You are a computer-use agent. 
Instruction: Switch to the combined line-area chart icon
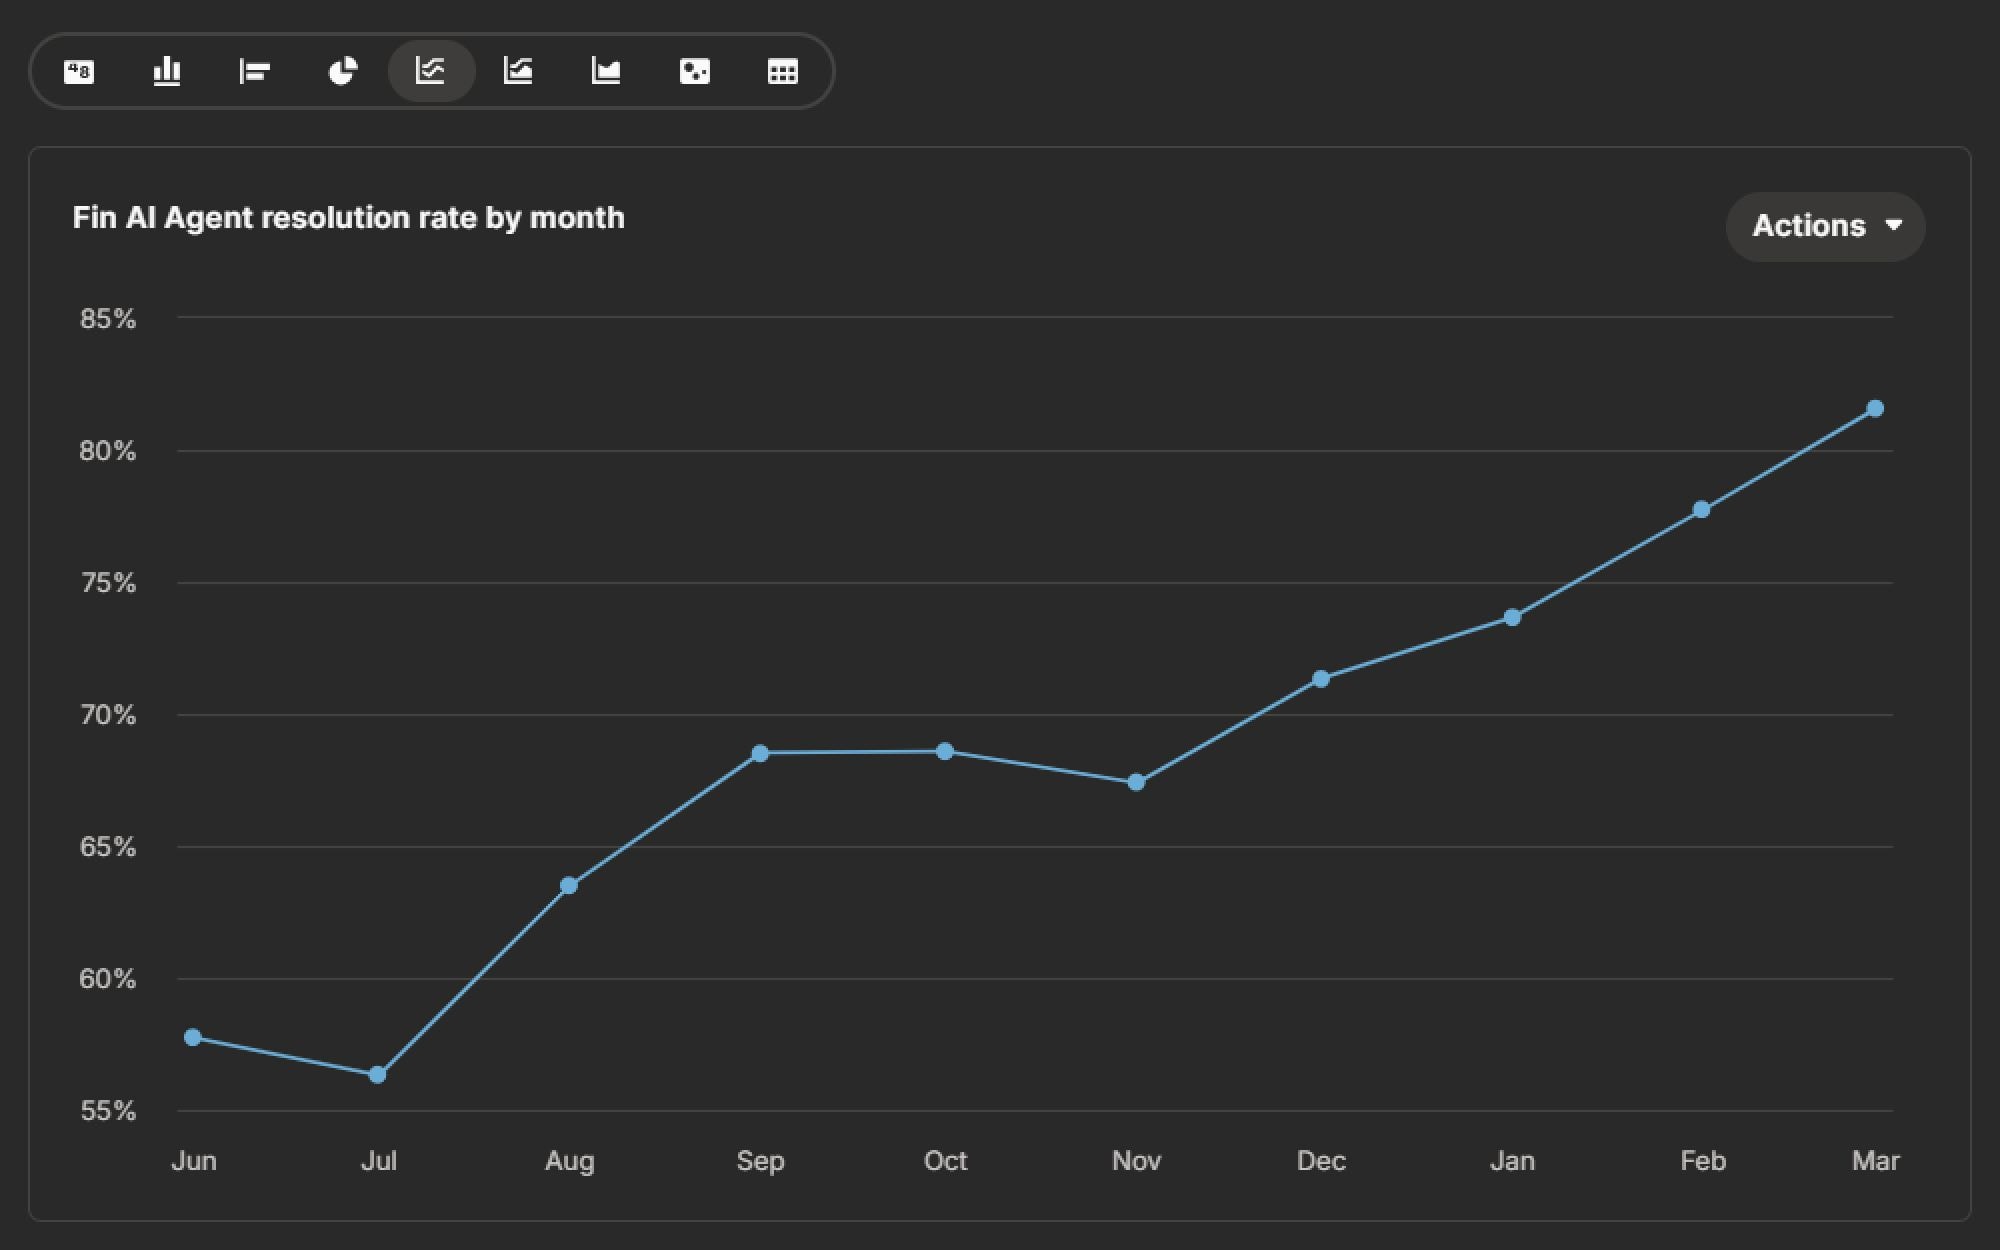coord(518,71)
